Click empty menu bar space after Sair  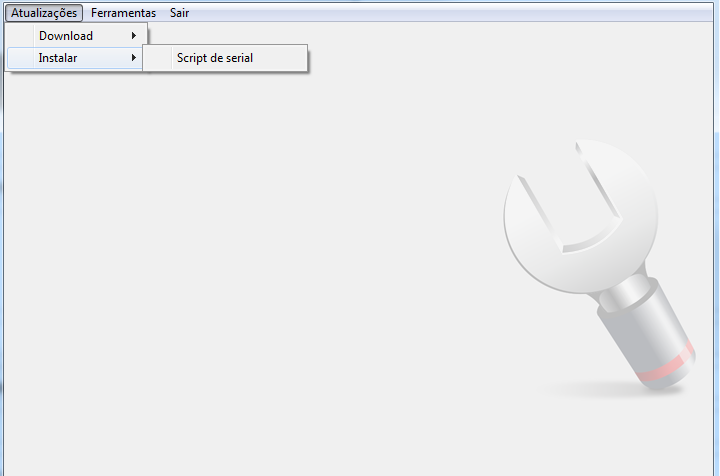450,13
